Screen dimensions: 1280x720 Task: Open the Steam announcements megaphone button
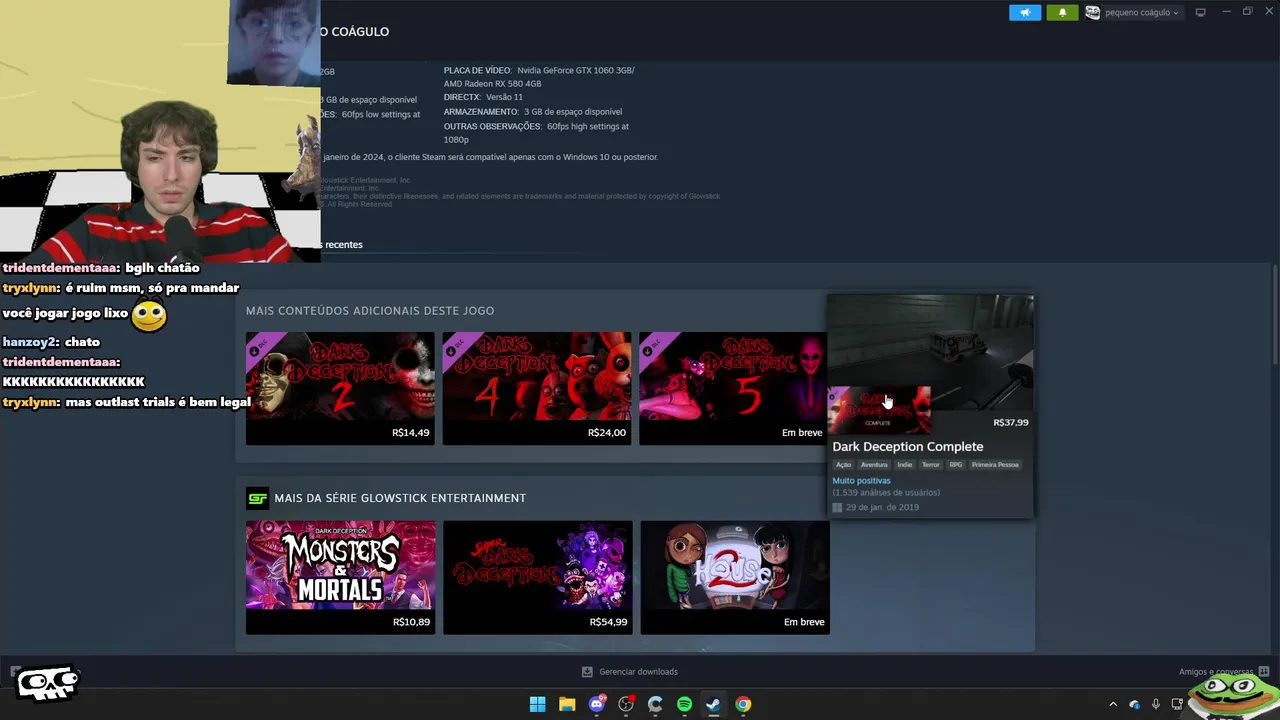click(1025, 12)
